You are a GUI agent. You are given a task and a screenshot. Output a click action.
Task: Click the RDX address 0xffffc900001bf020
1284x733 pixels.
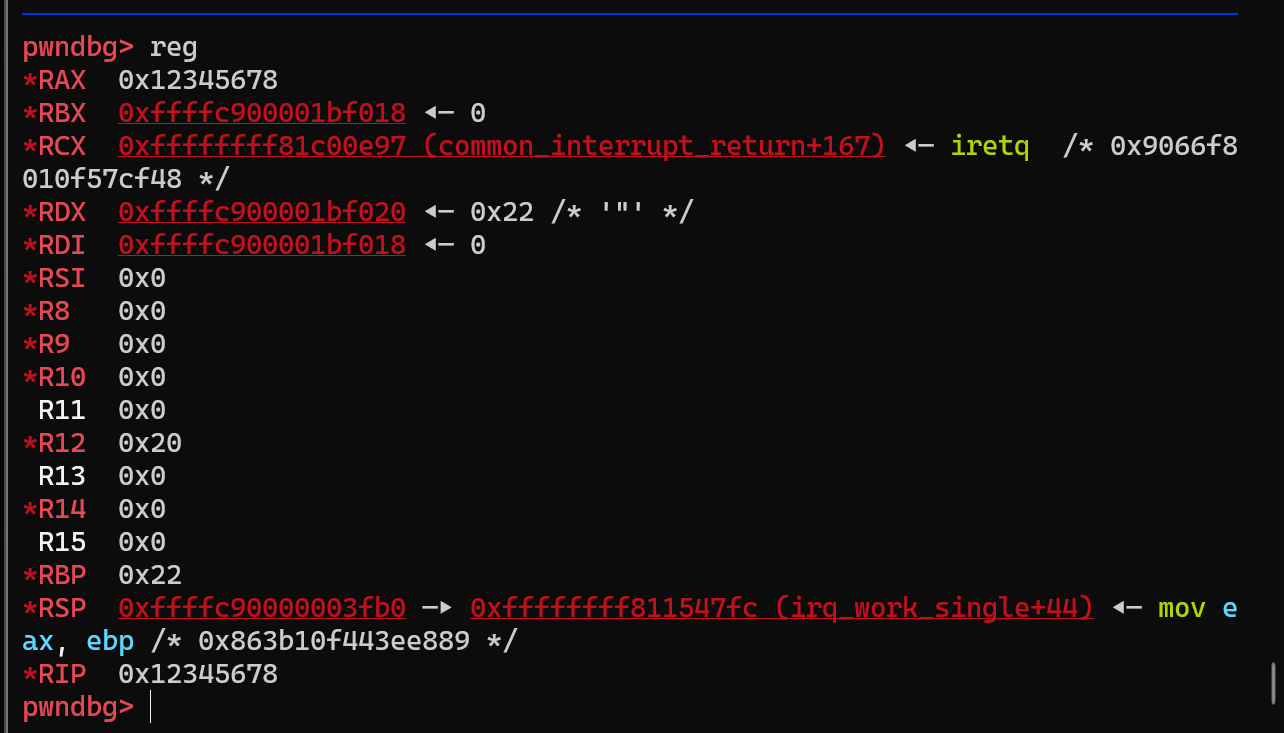262,211
